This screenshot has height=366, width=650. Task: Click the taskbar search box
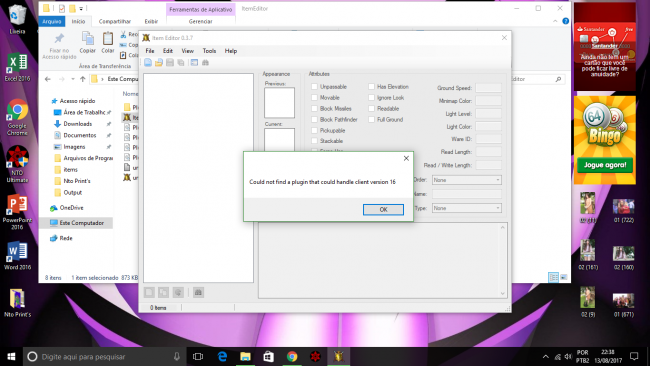tap(104, 356)
